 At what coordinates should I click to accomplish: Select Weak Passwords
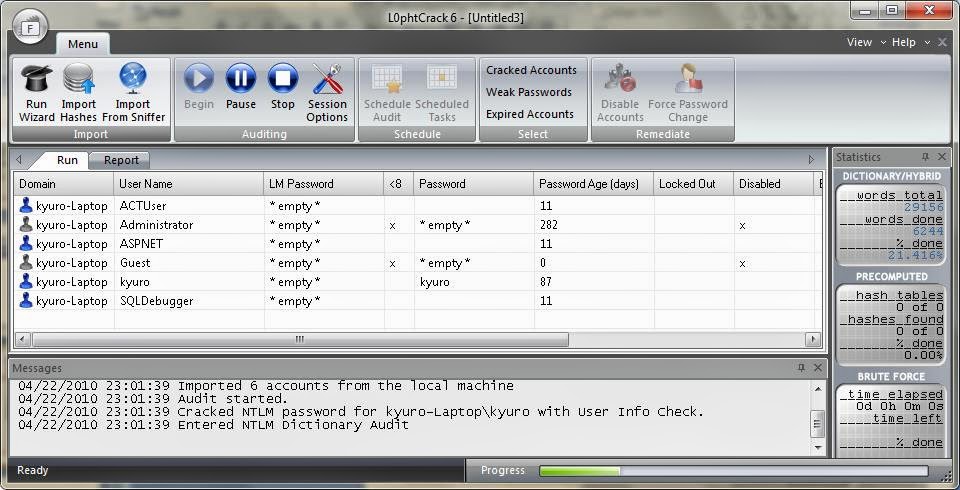pyautogui.click(x=529, y=92)
